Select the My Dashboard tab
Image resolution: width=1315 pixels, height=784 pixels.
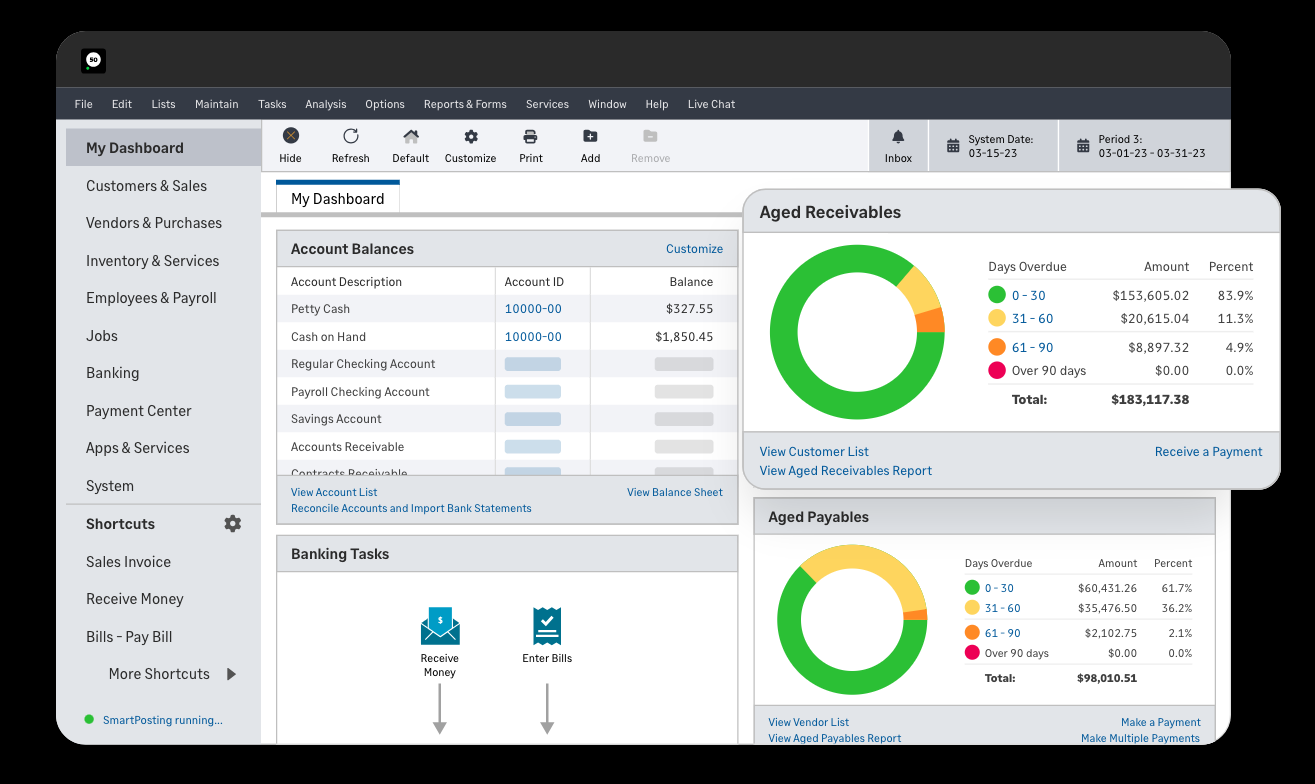337,199
